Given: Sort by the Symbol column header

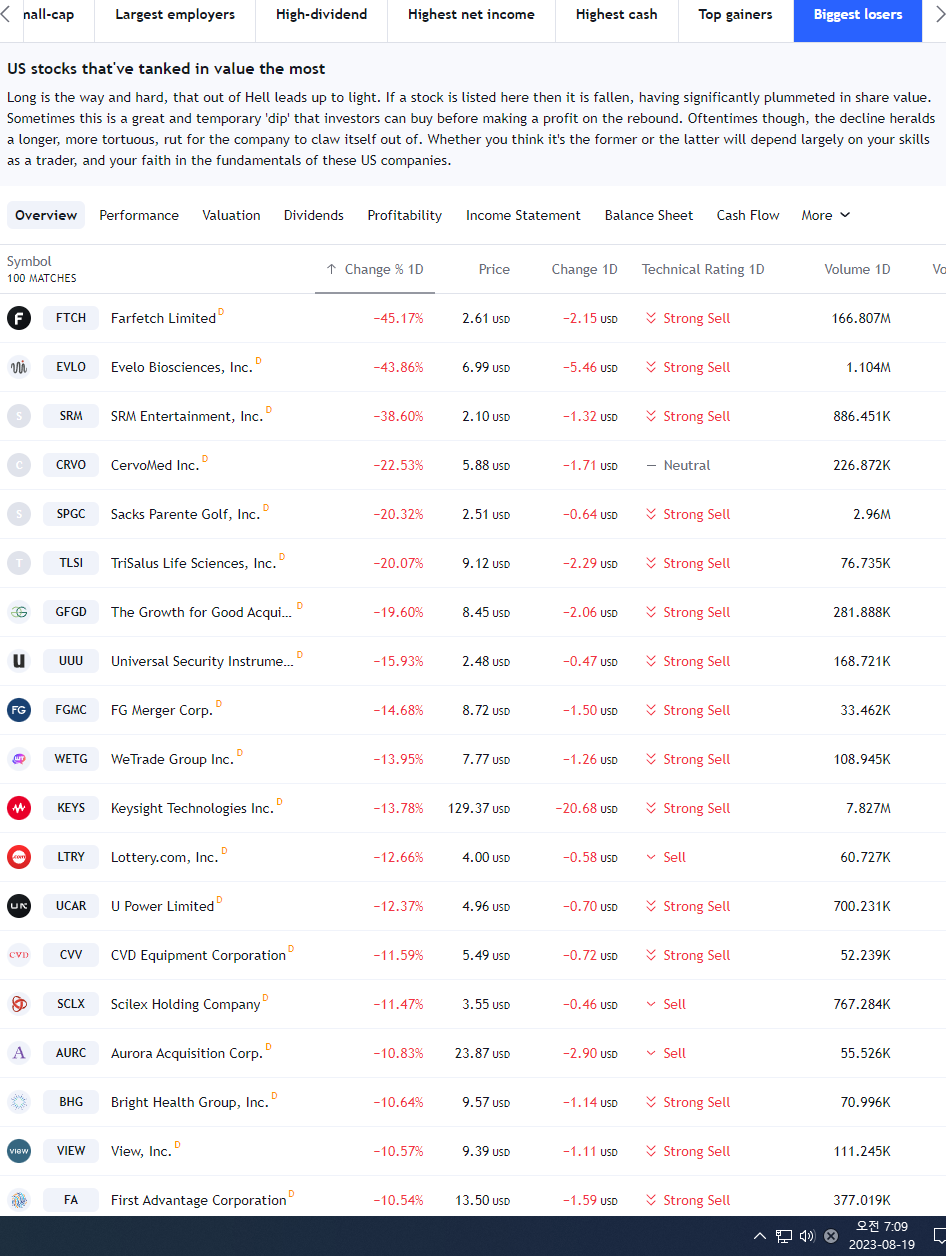Looking at the screenshot, I should [x=29, y=261].
